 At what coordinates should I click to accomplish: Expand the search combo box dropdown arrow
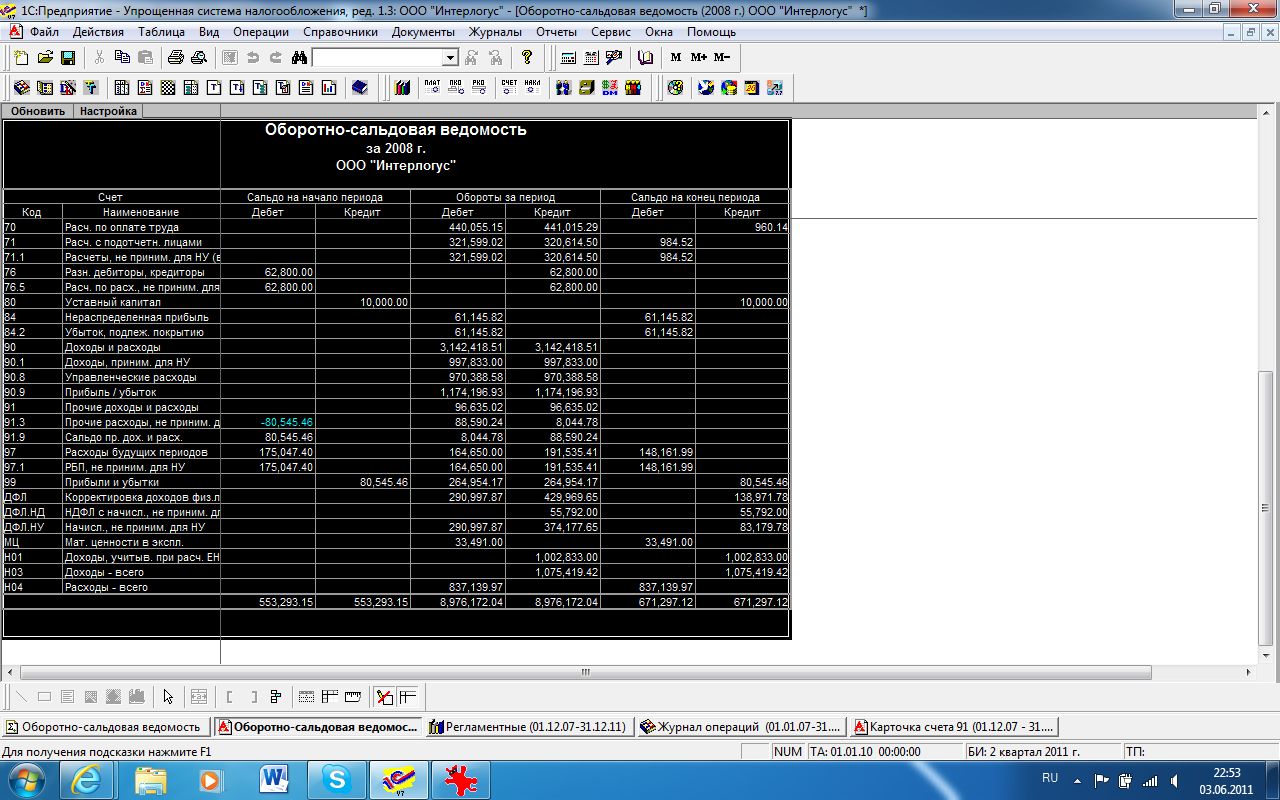(x=450, y=58)
